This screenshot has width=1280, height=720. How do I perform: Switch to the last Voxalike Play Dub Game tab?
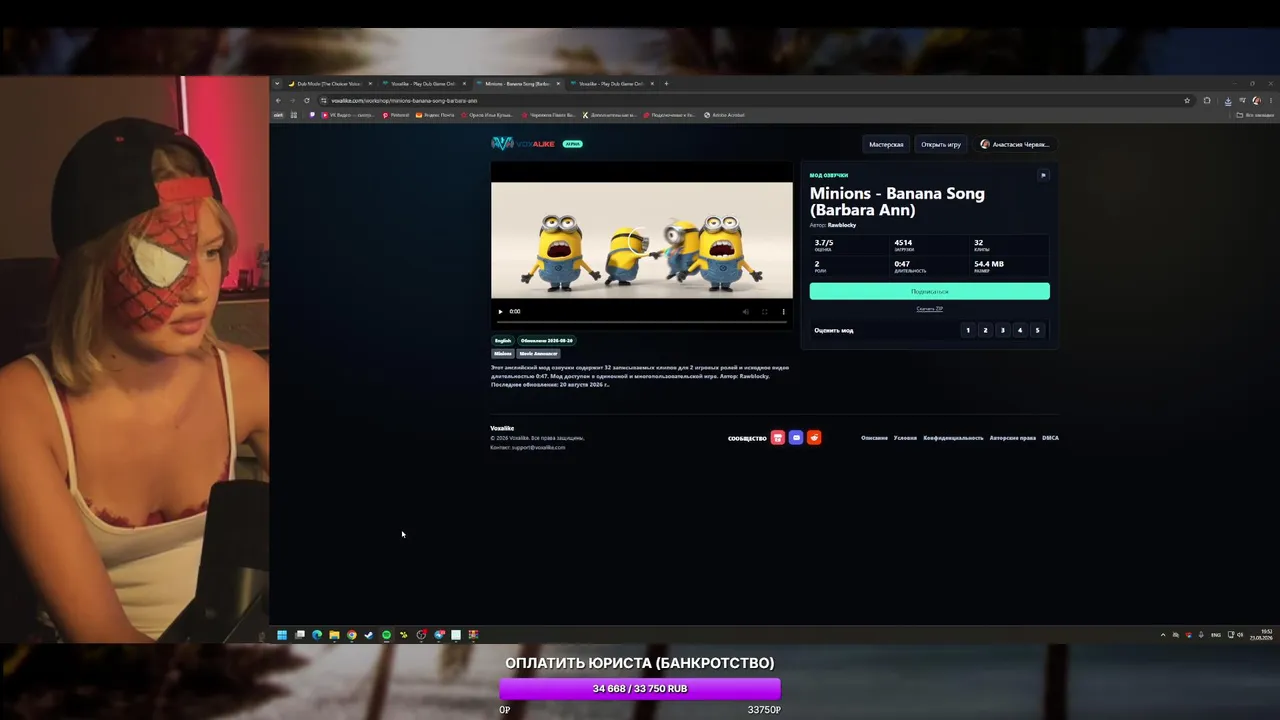612,84
